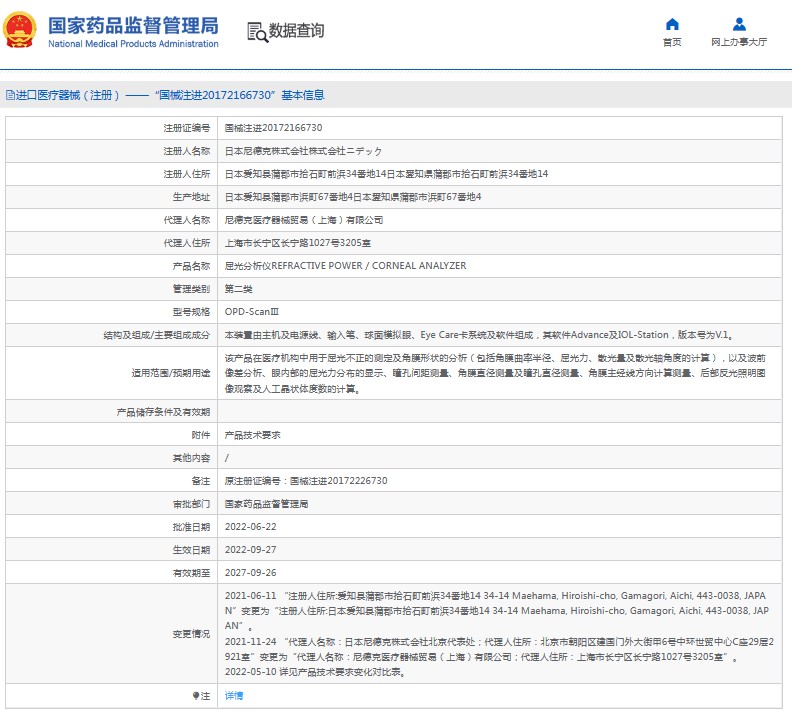Click the 国家药品监督管理局 title

tap(133, 25)
